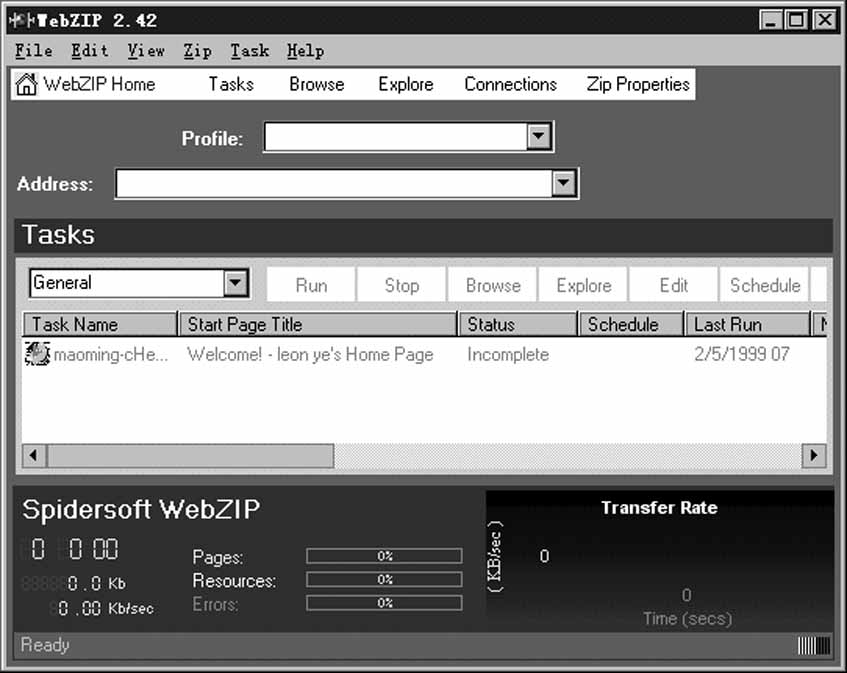
Task: Click the Resources progress bar
Action: coord(384,580)
